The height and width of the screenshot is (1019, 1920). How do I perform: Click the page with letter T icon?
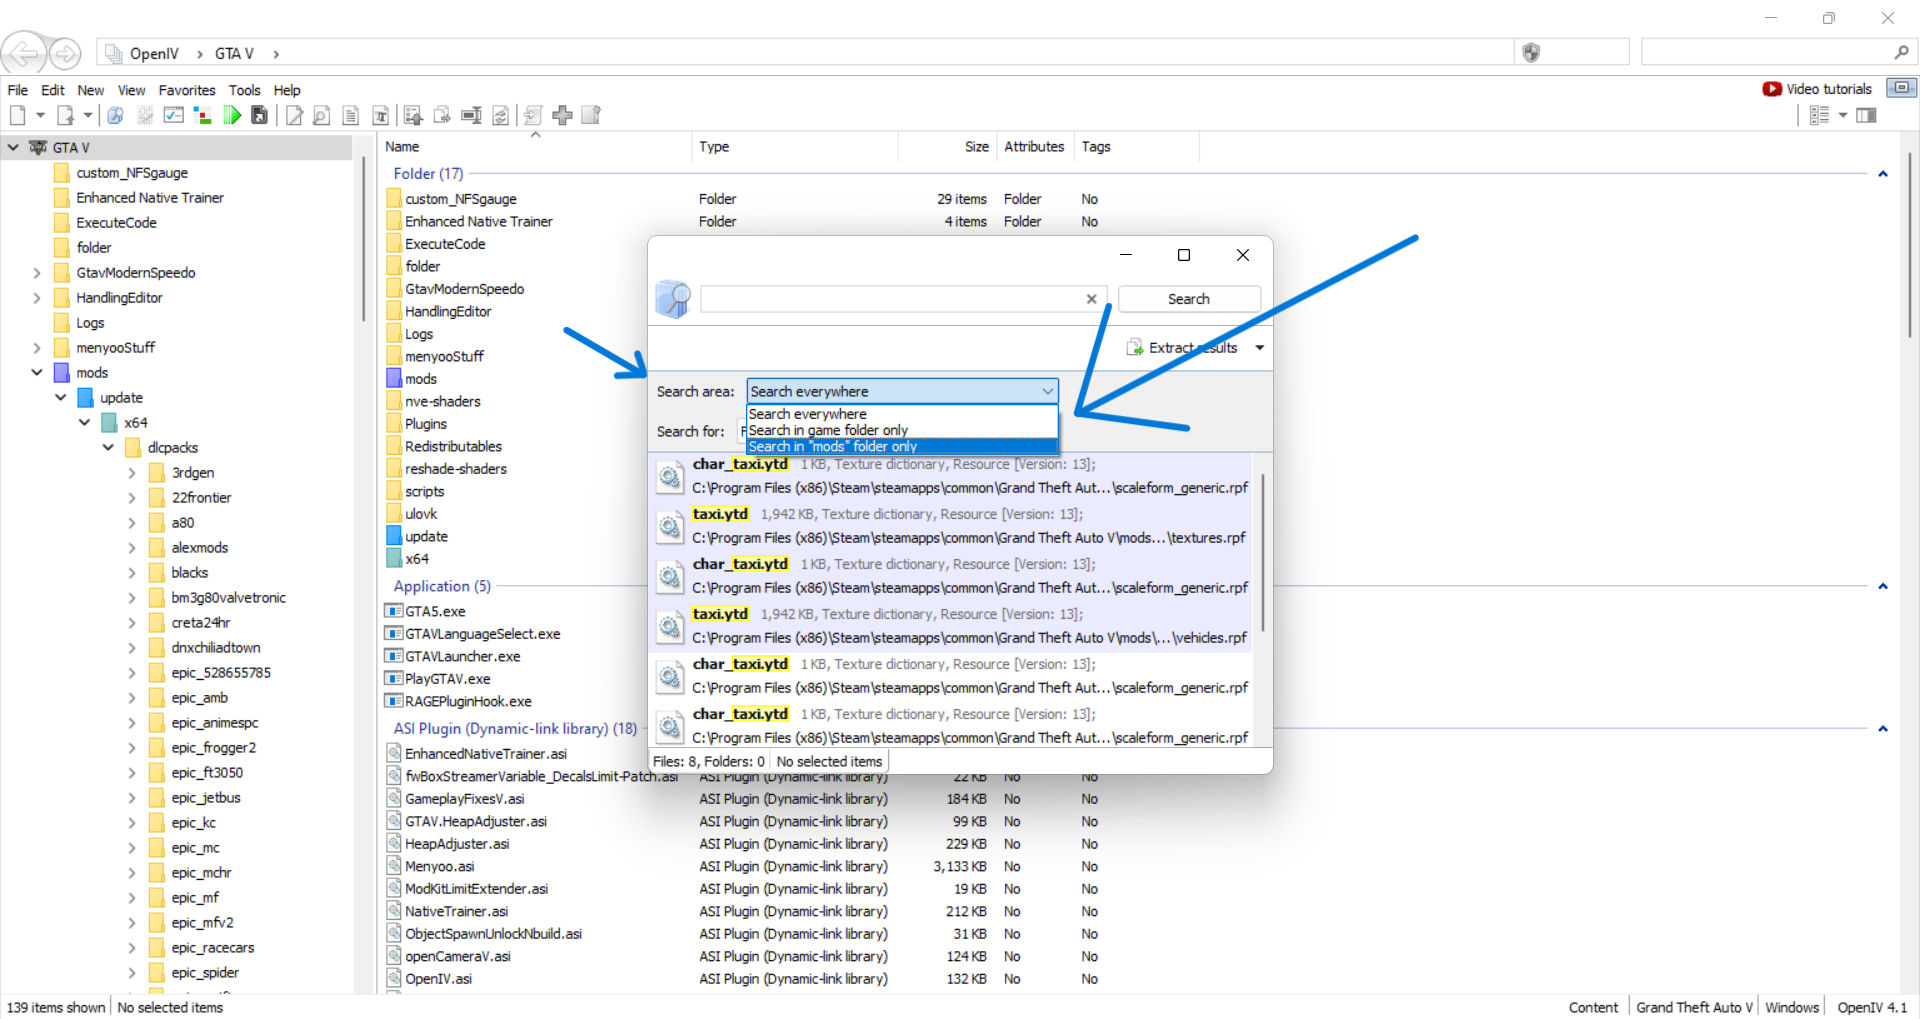pos(380,115)
